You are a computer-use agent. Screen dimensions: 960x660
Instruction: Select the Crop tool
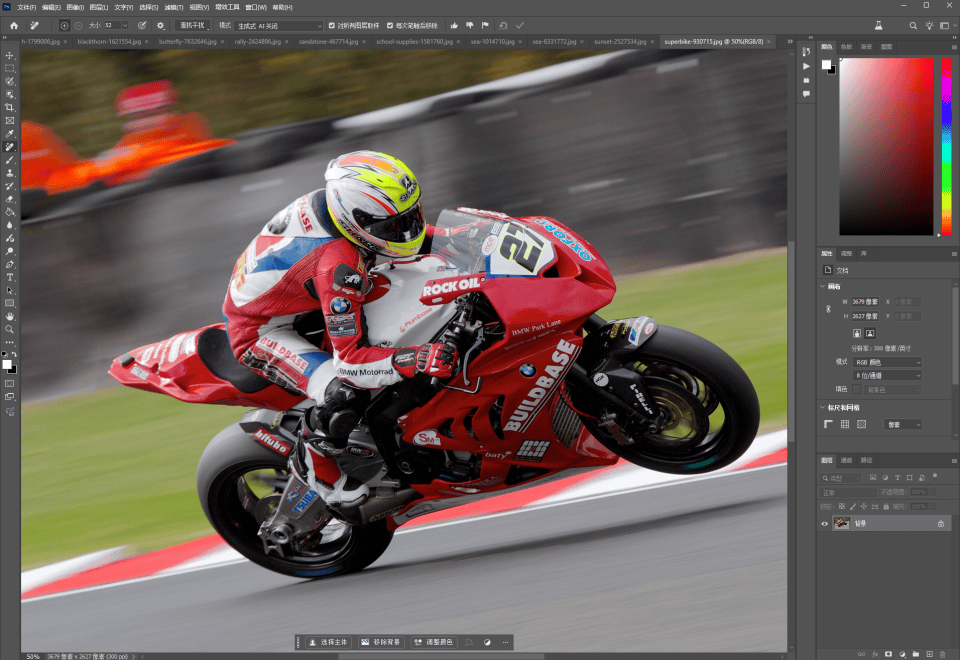pyautogui.click(x=10, y=107)
